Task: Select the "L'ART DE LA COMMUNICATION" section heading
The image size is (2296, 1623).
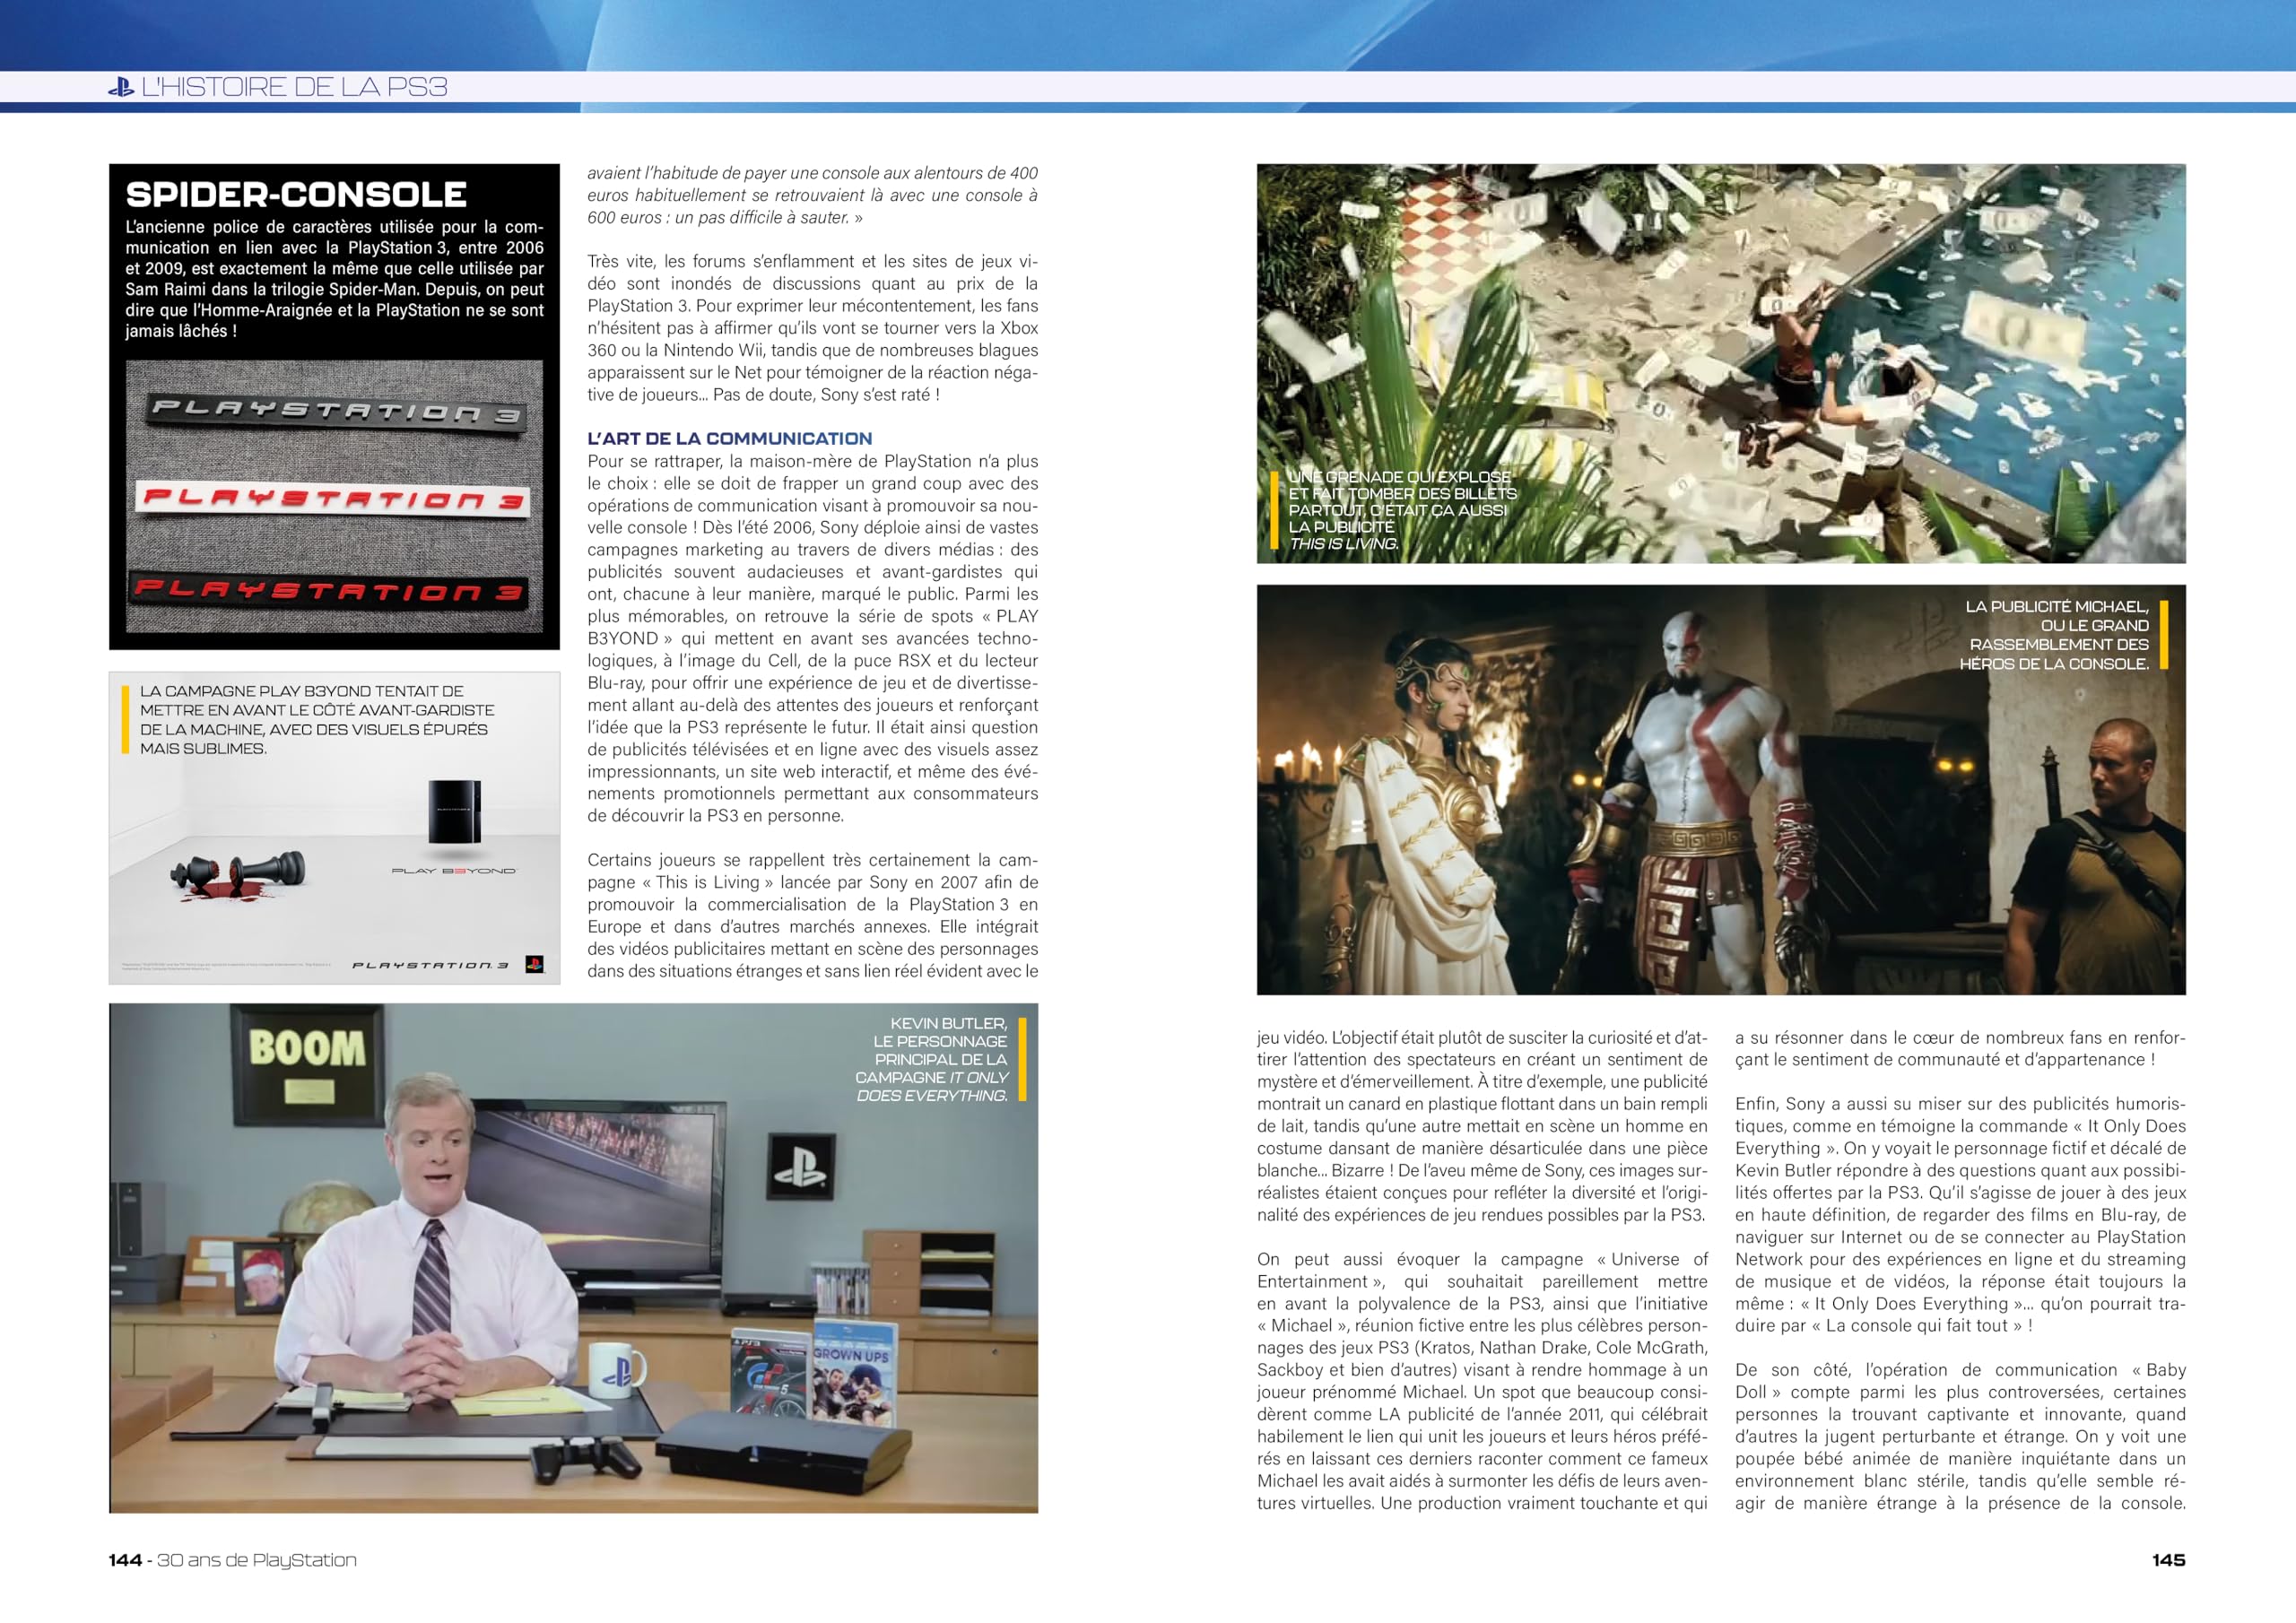Action: click(729, 438)
